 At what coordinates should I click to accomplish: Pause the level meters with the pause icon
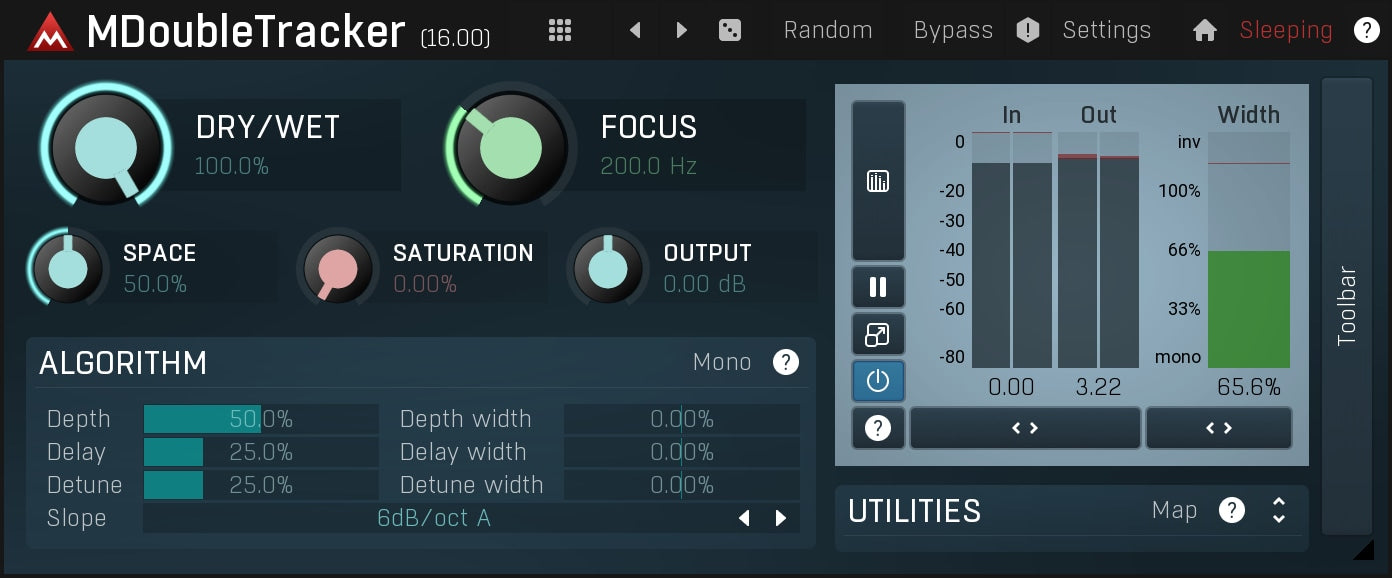pos(878,287)
